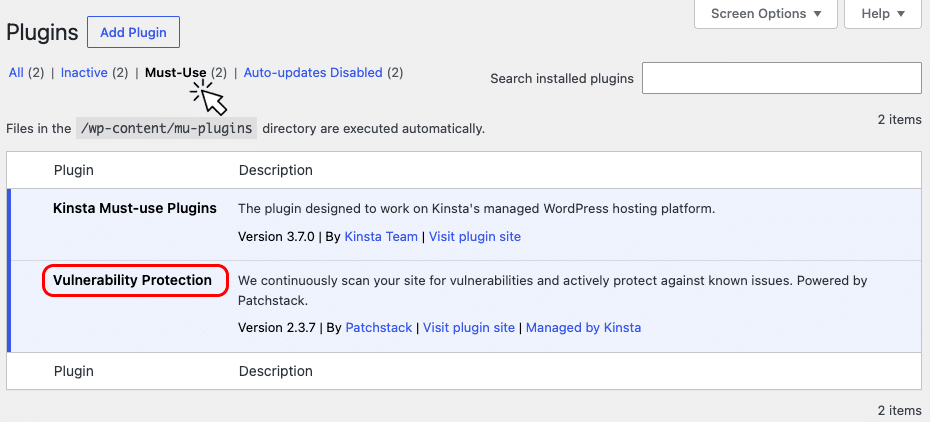
Task: Open the Kinsta Team author link
Action: [381, 236]
